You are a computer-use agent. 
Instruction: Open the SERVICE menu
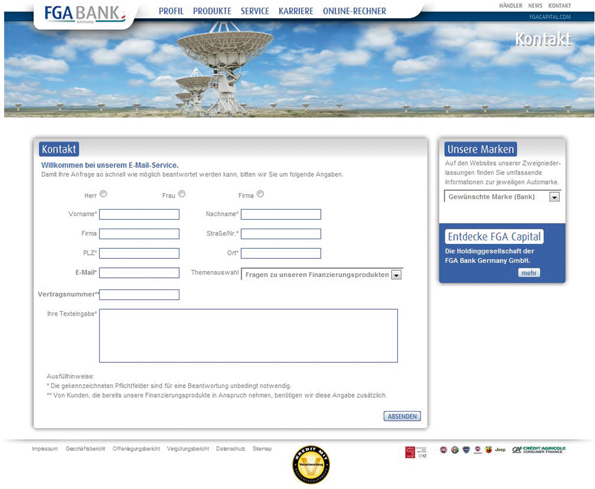tap(255, 11)
